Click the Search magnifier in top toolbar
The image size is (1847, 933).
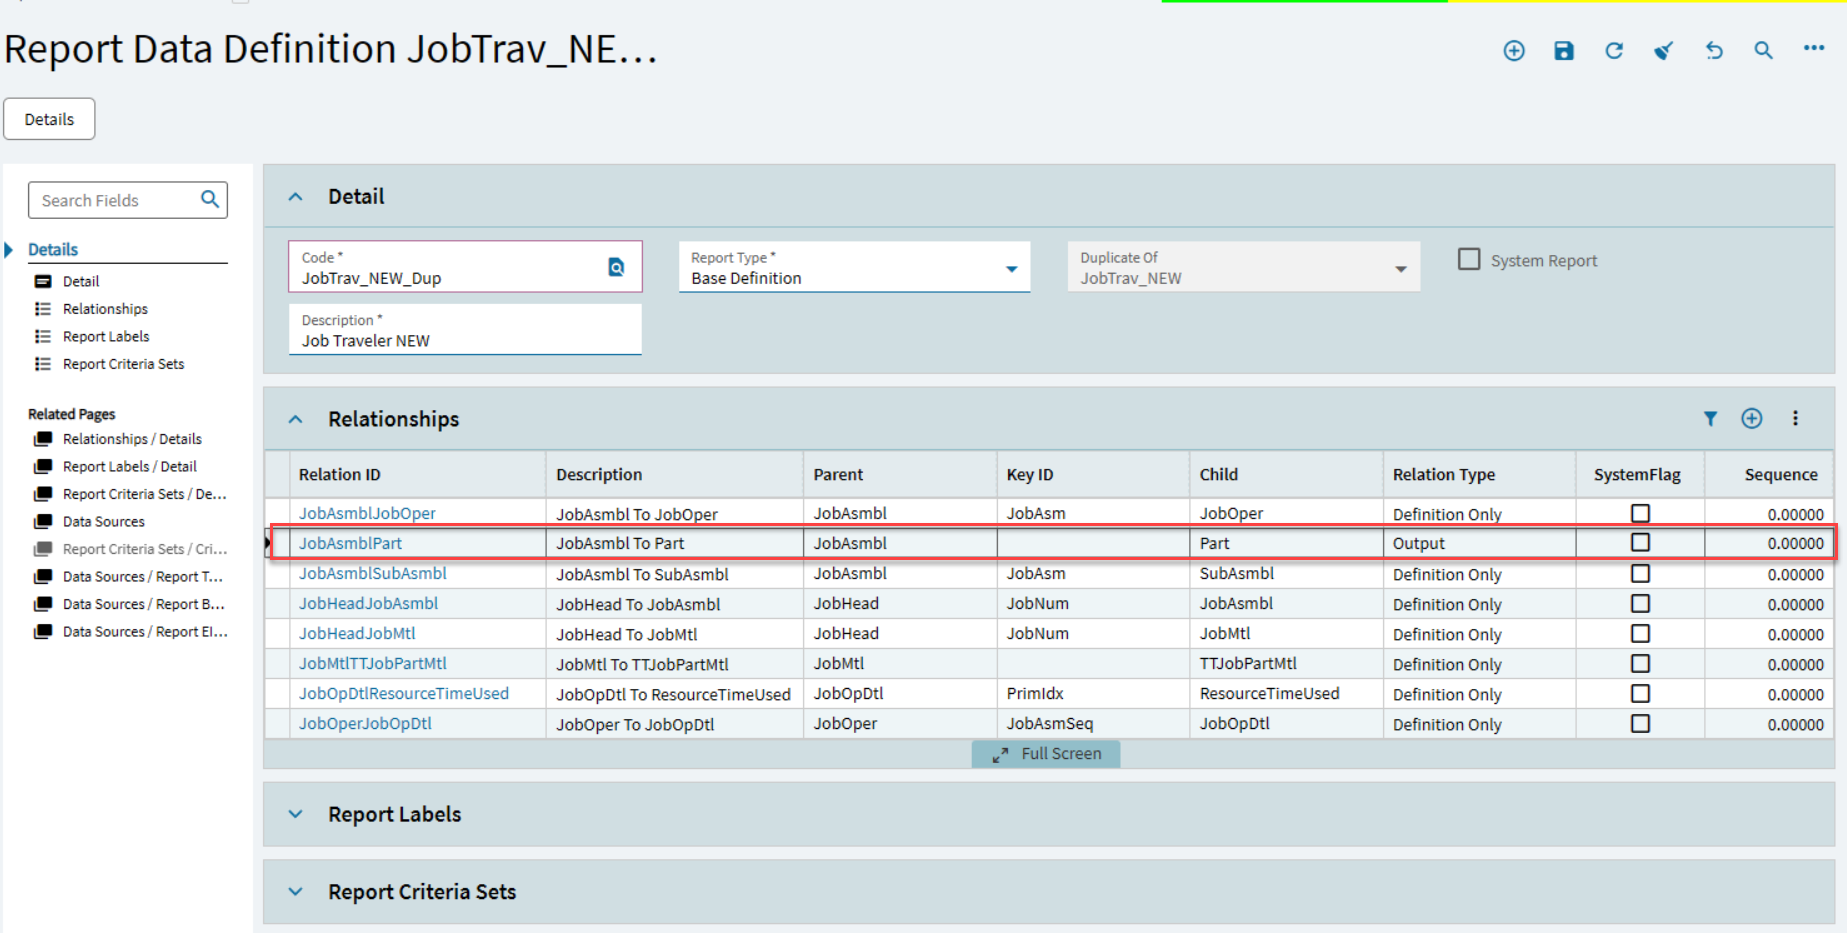click(1763, 51)
